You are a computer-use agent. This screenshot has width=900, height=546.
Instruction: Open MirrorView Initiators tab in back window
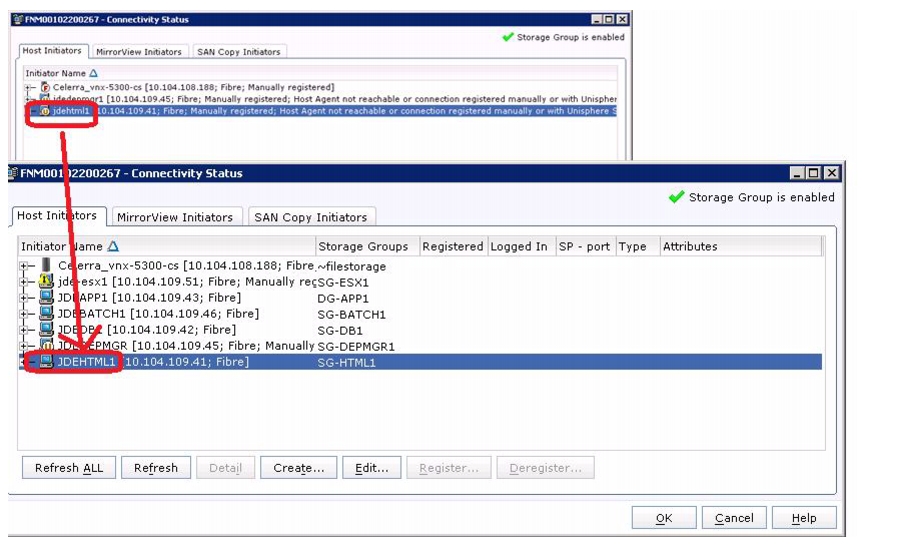coord(139,52)
